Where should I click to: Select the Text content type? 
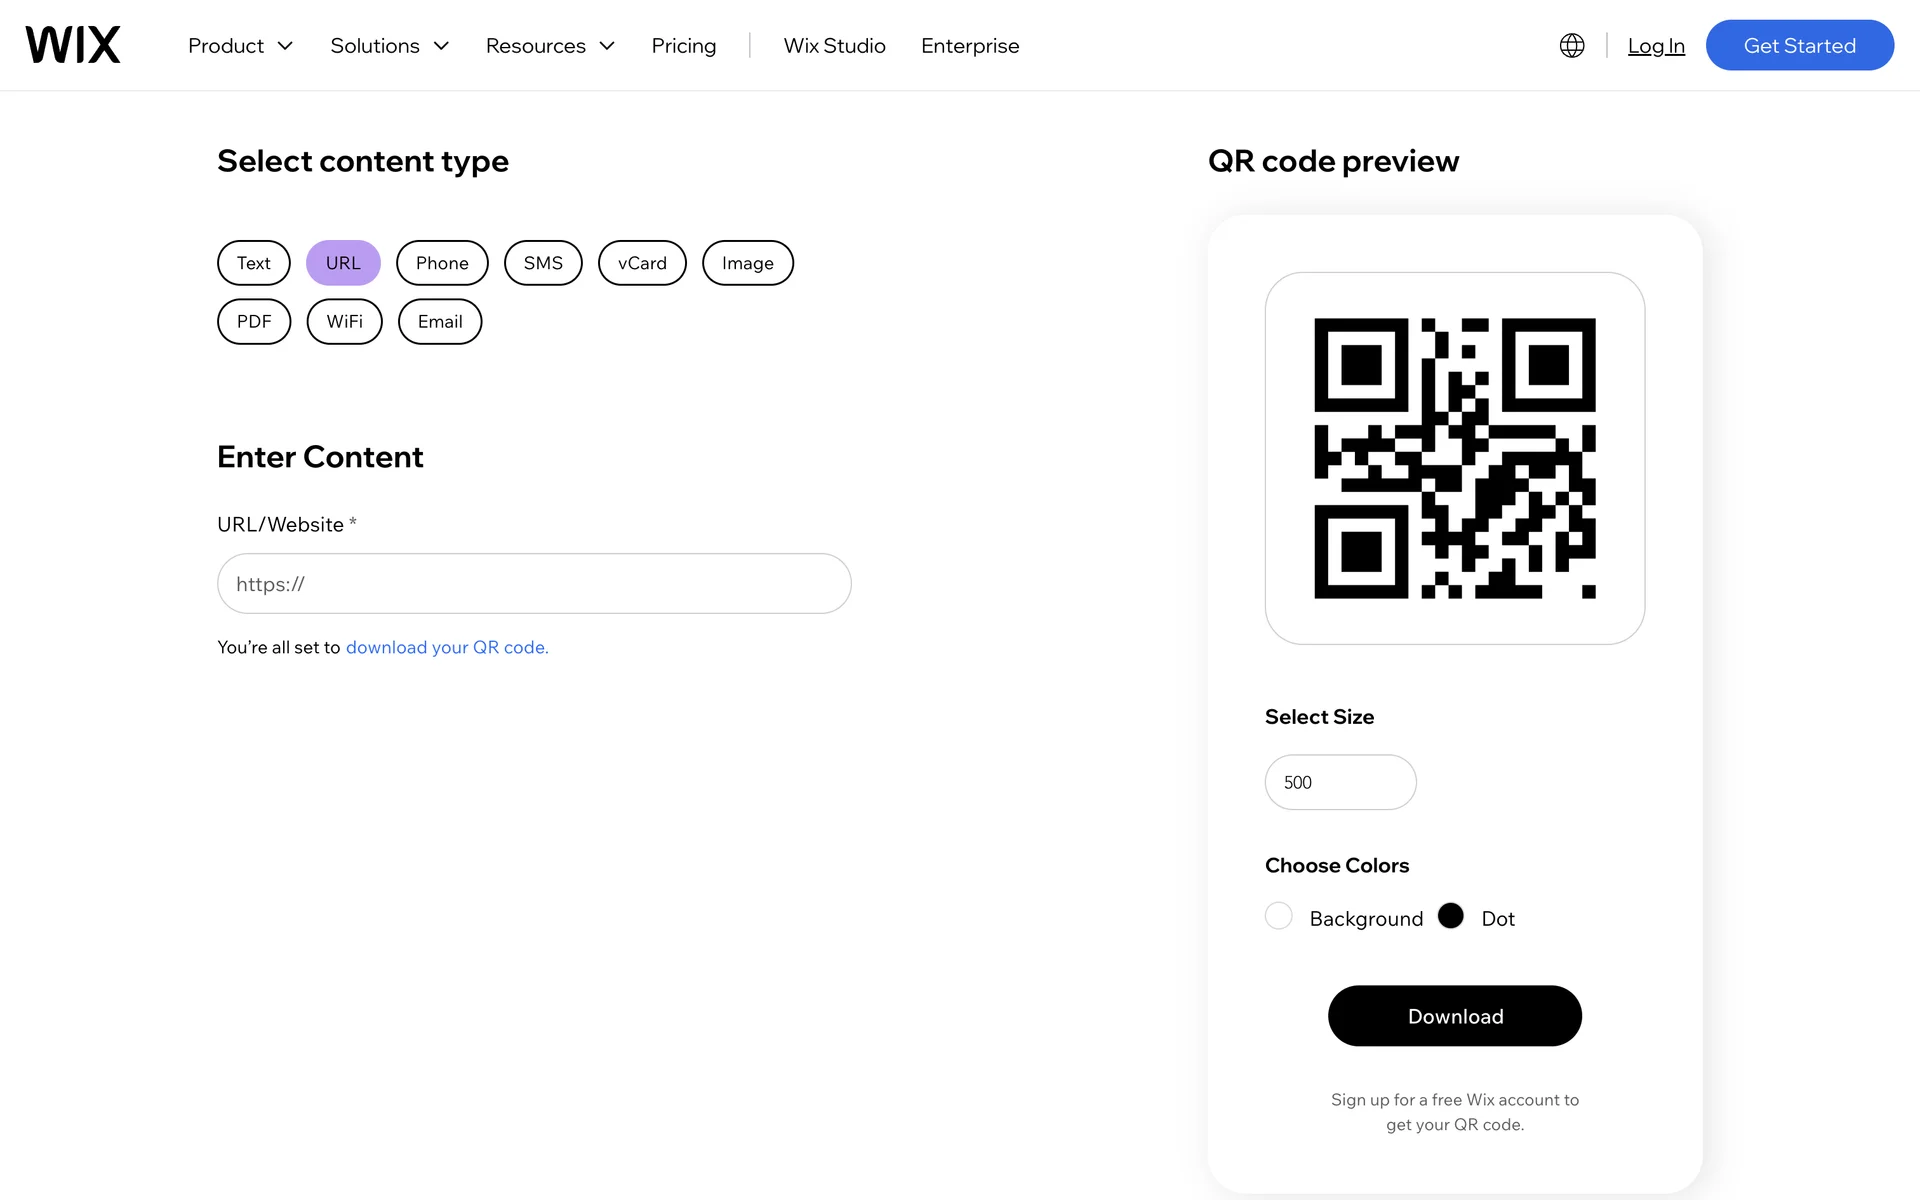[x=254, y=263]
